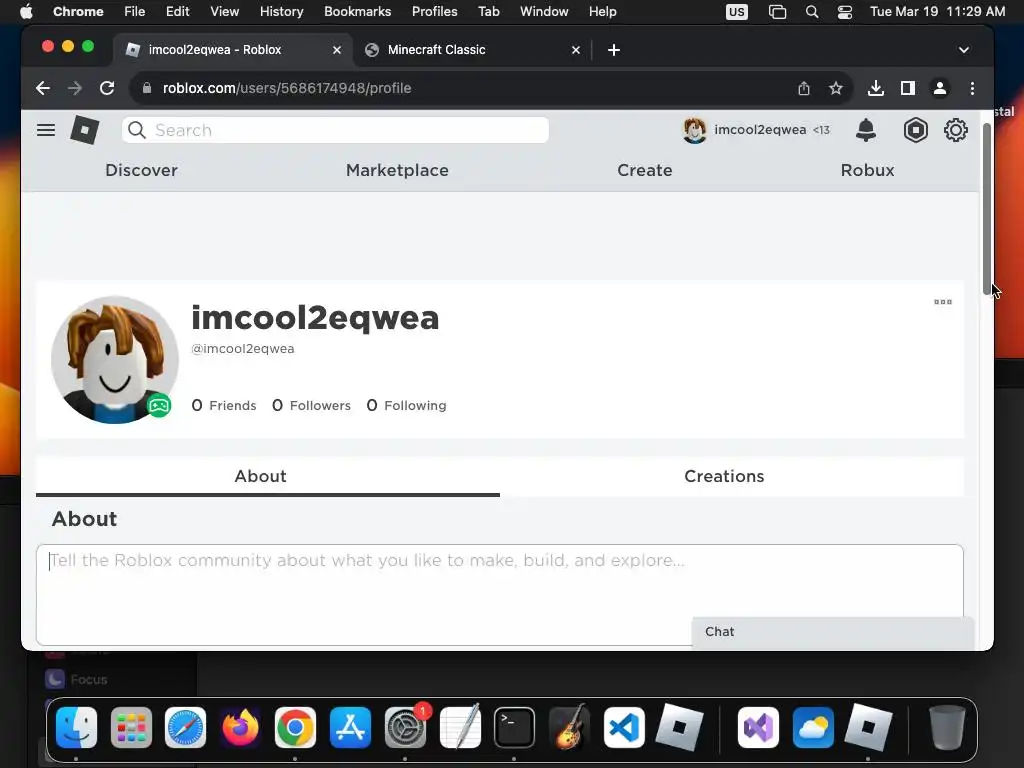
Task: Open the Profiles menu
Action: click(x=434, y=11)
